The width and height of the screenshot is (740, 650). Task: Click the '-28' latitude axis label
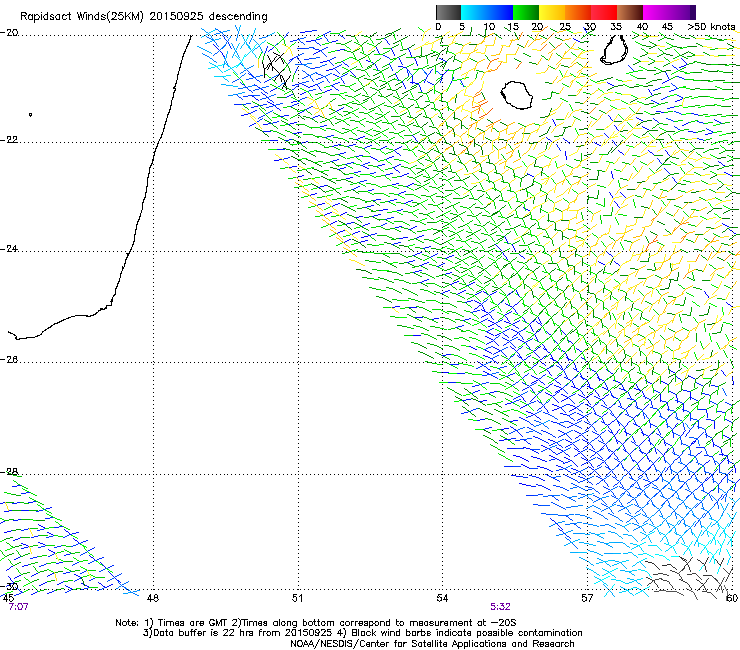(9, 472)
